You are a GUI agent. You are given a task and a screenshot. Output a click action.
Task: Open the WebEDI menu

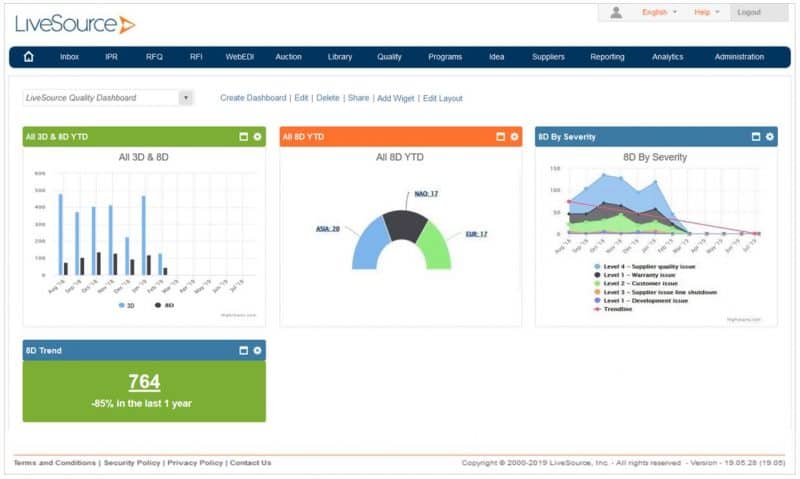coord(239,57)
